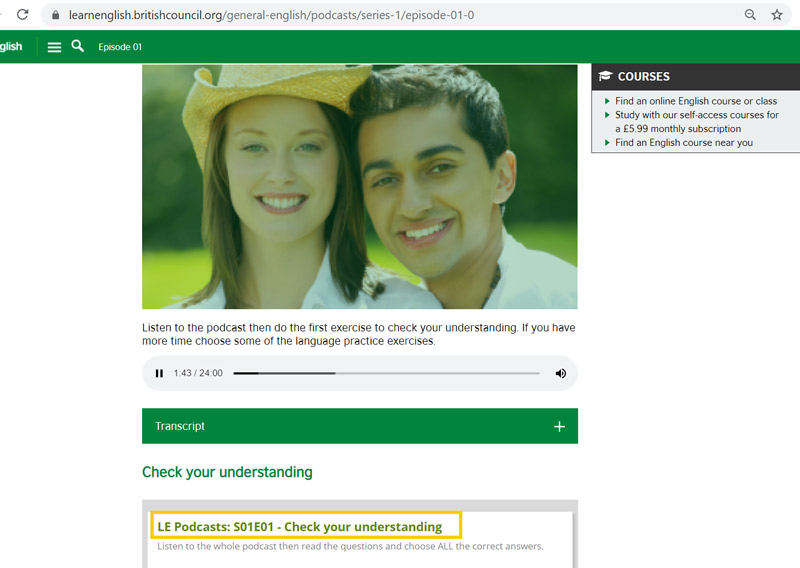Open 'Study with our self-access courses' link
The height and width of the screenshot is (568, 800).
(696, 115)
